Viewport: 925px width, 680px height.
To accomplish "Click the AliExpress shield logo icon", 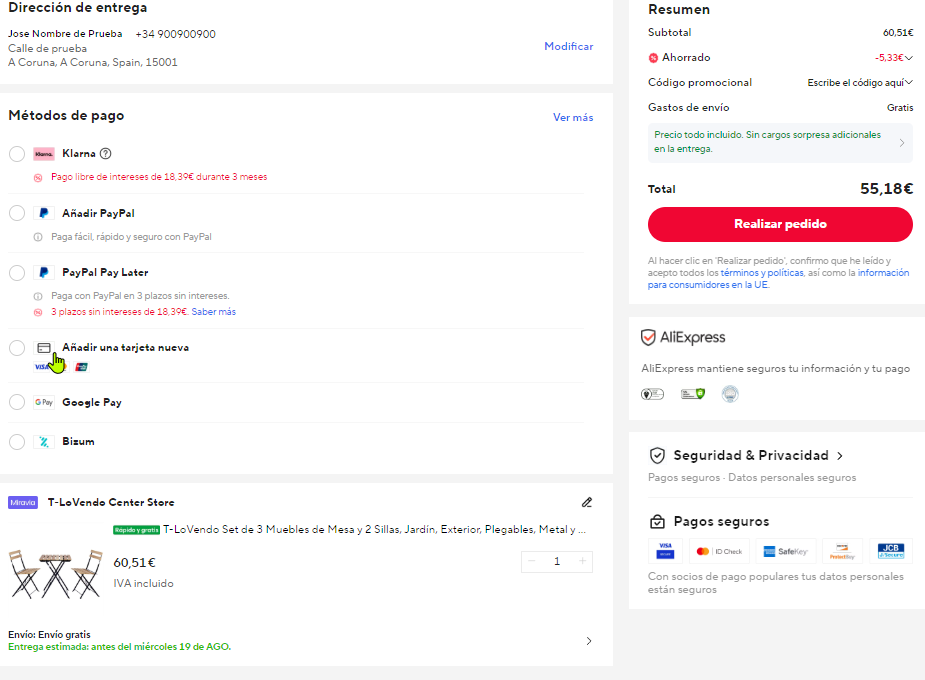I will tap(648, 337).
